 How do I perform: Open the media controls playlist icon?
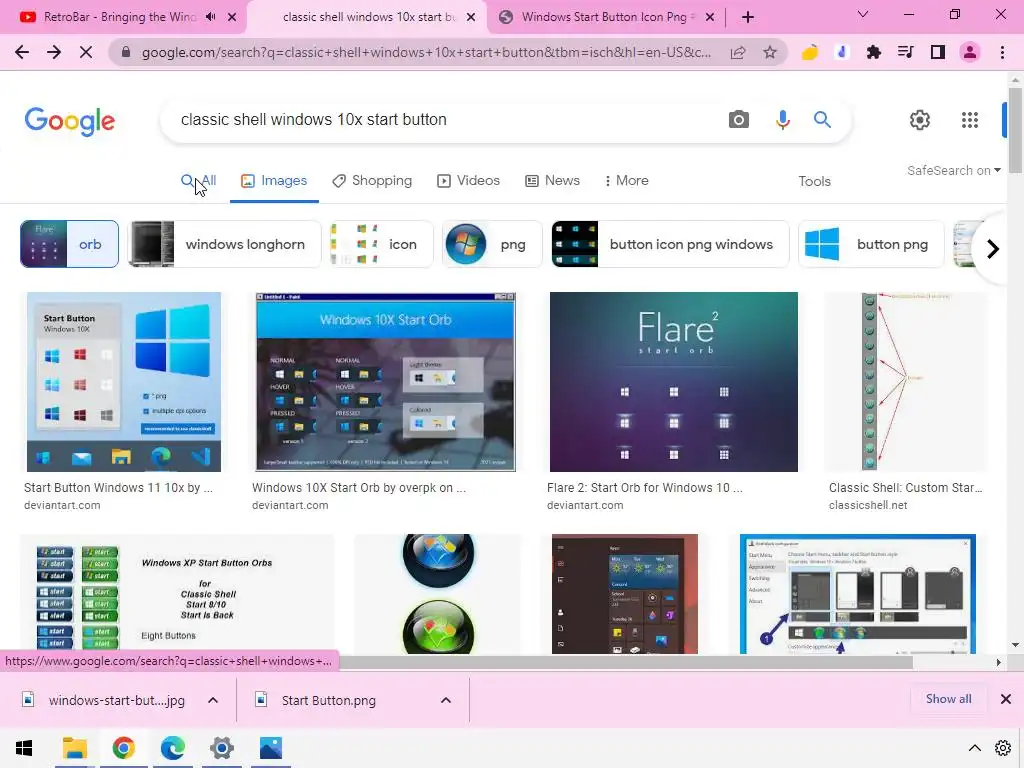905,52
